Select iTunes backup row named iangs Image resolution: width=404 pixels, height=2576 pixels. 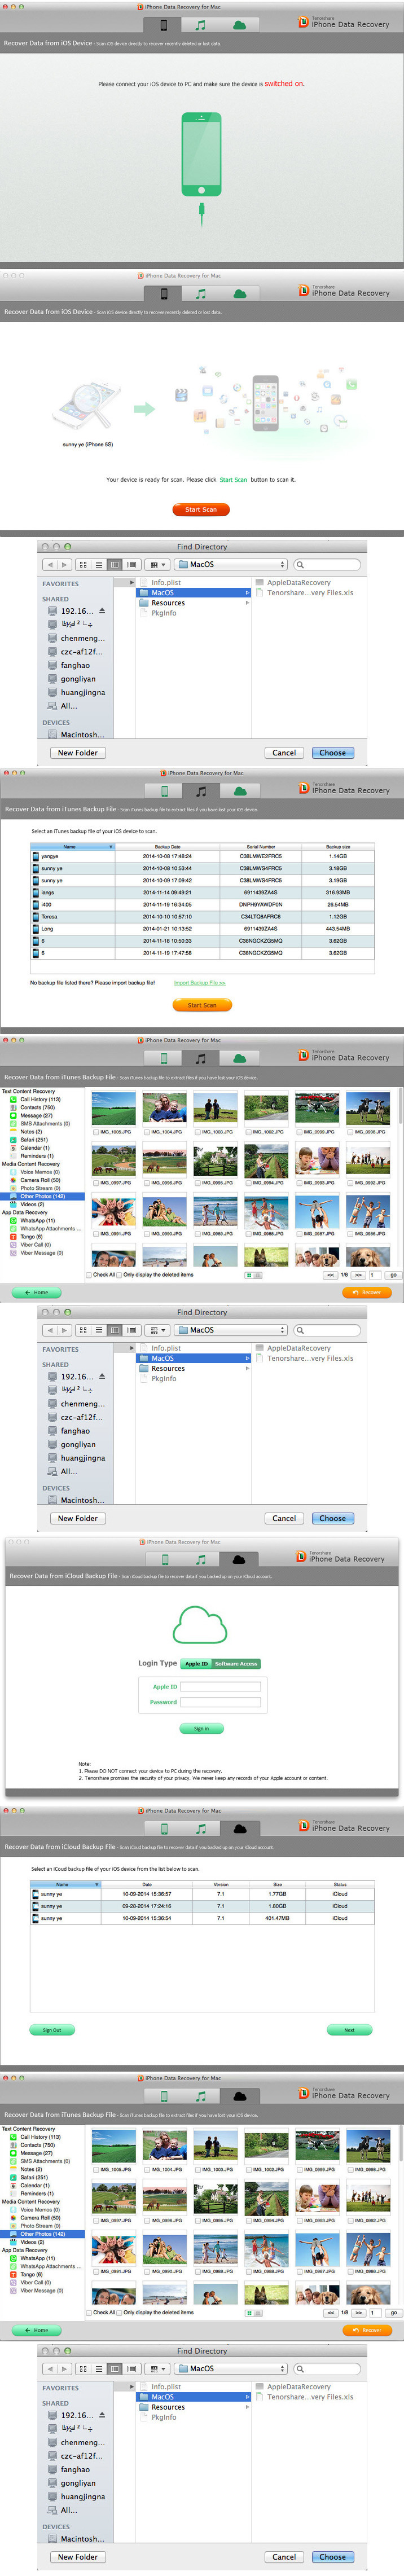203,892
